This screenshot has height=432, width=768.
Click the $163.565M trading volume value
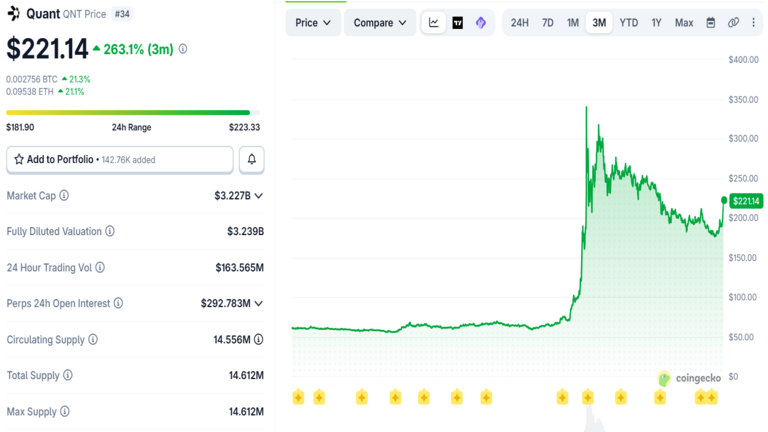(240, 267)
